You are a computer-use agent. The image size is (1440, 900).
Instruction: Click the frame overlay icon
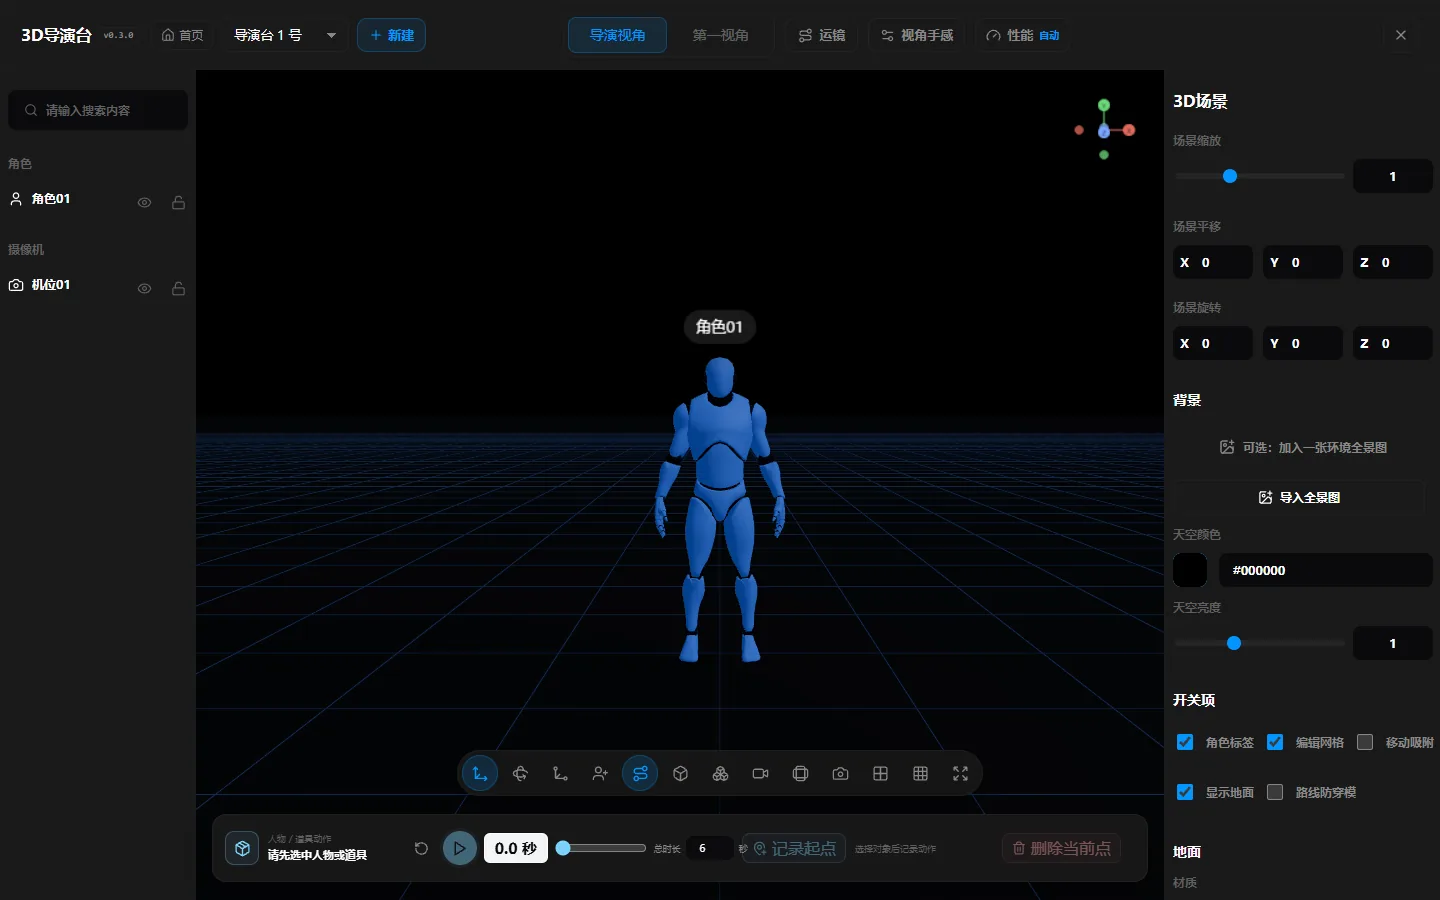tap(800, 773)
